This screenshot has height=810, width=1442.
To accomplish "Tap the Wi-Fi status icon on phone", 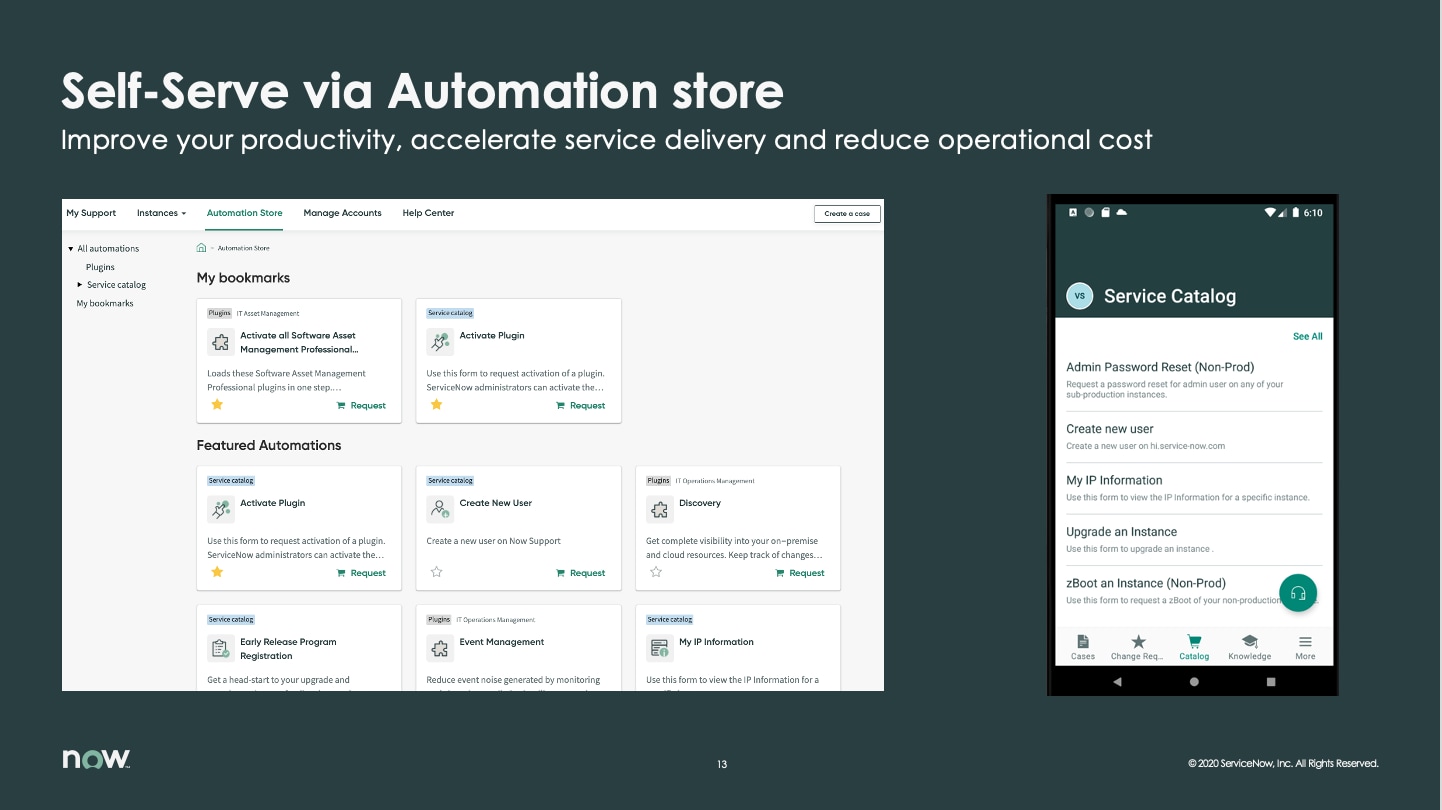I will point(1270,212).
